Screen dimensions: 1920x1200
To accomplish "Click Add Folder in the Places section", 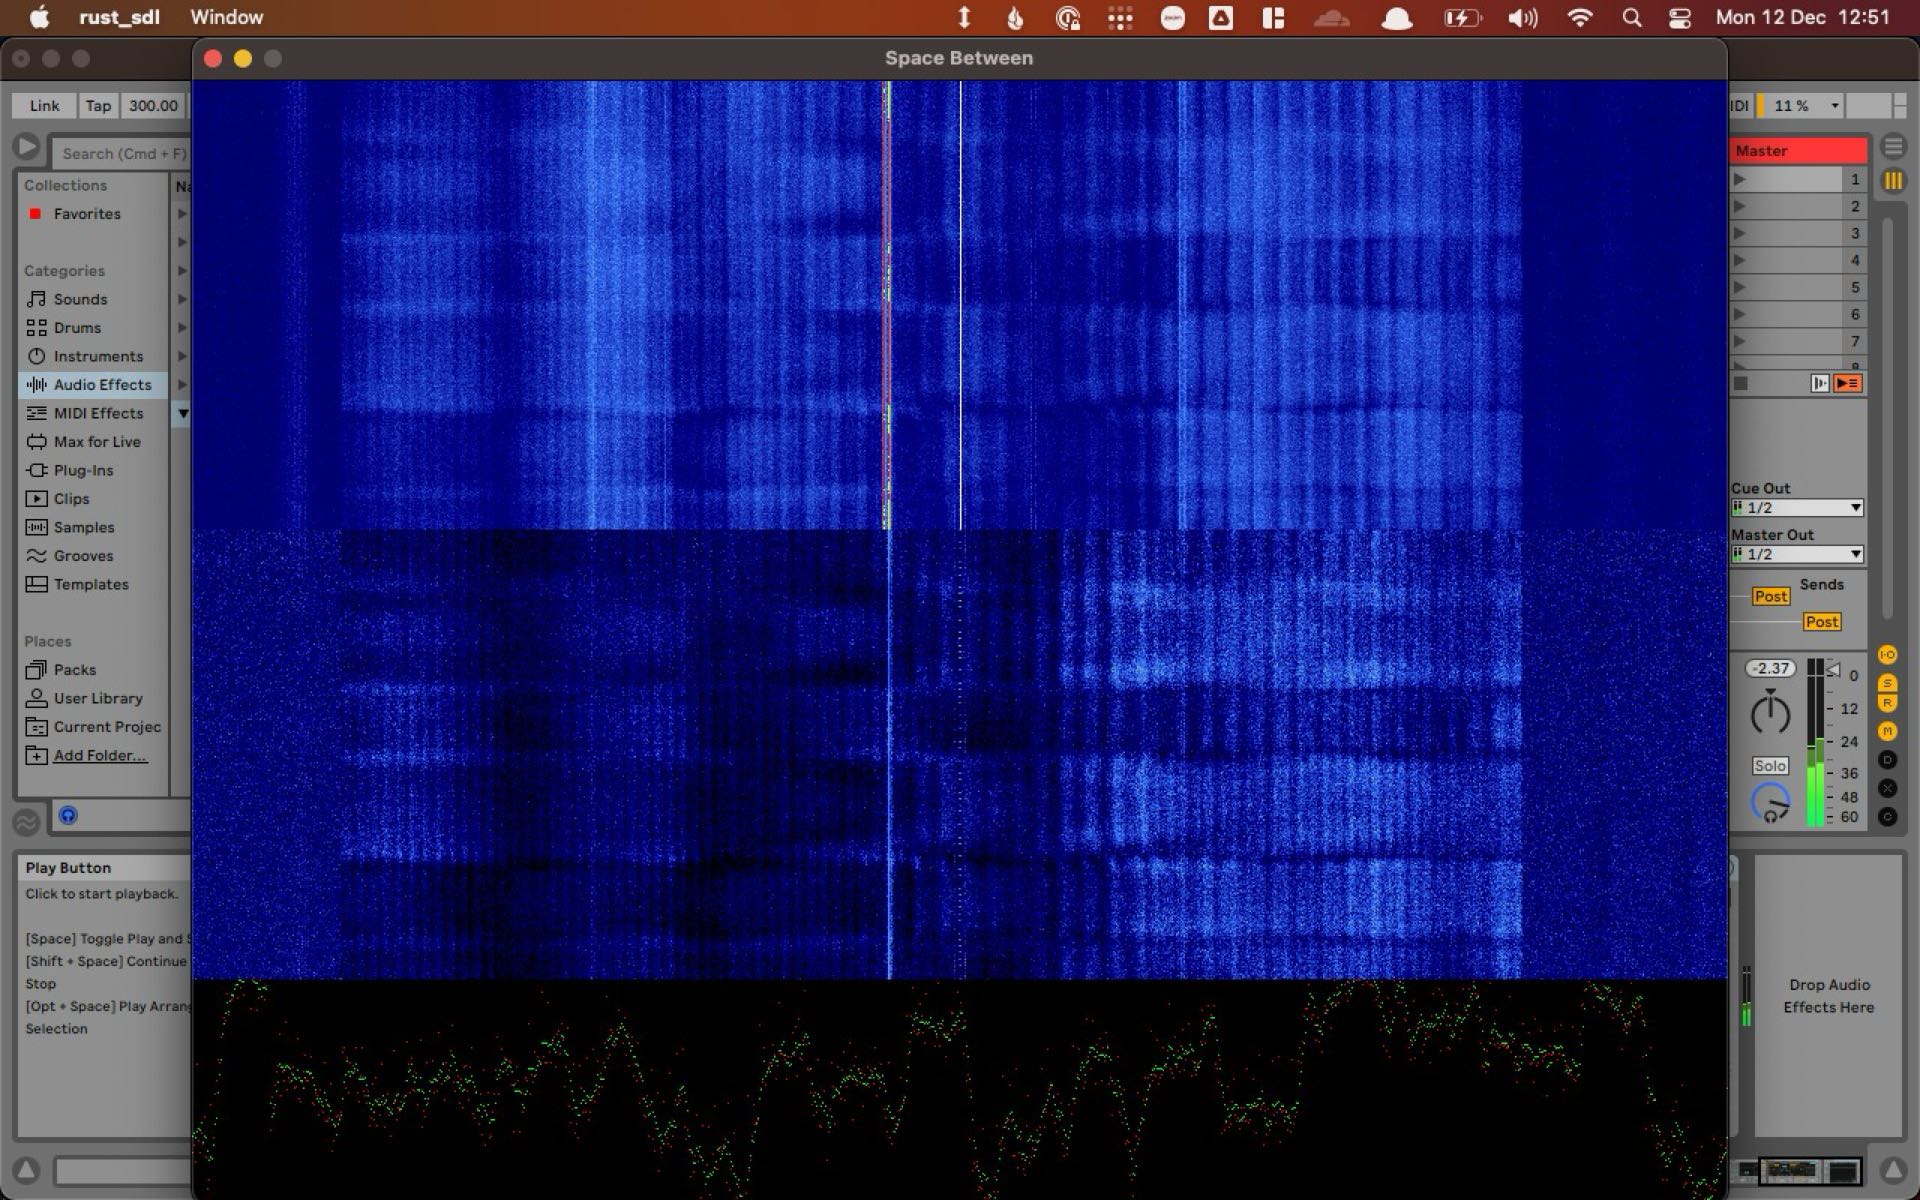I will coord(100,755).
